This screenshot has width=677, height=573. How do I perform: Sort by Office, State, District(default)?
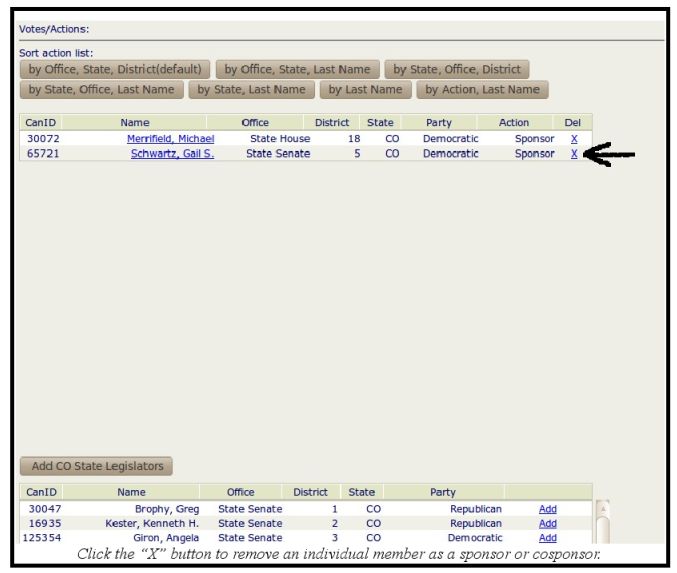pos(115,70)
